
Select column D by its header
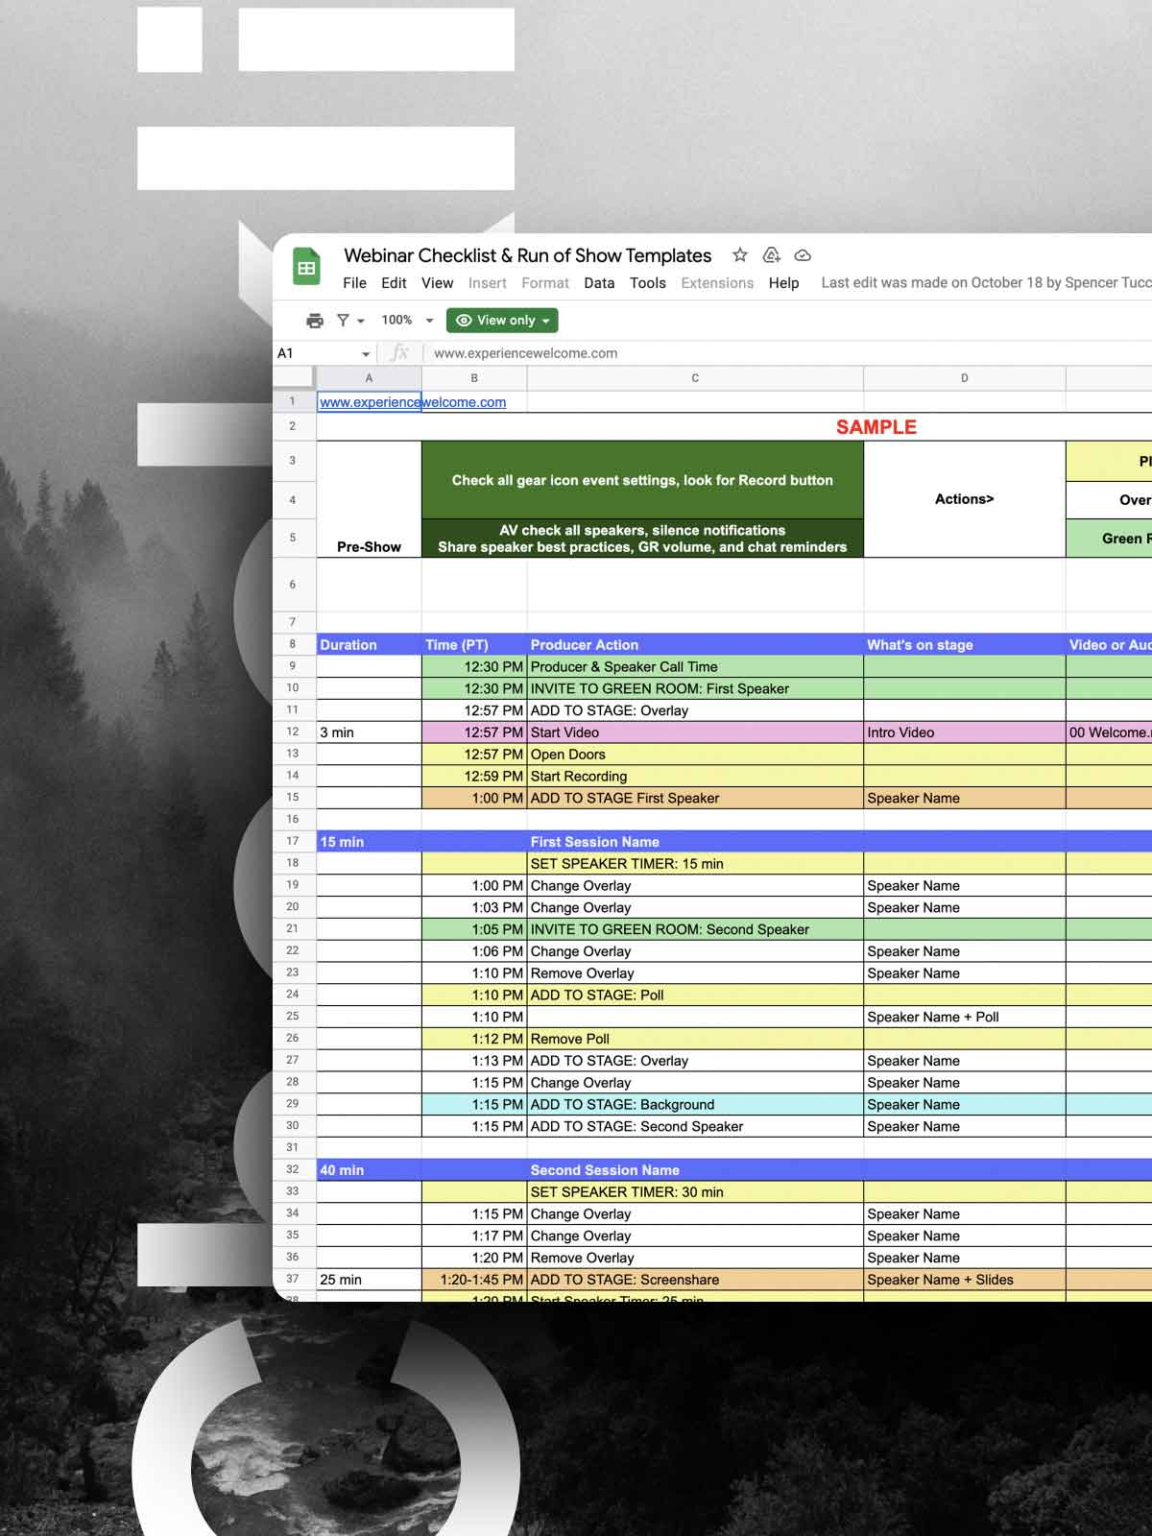point(964,378)
